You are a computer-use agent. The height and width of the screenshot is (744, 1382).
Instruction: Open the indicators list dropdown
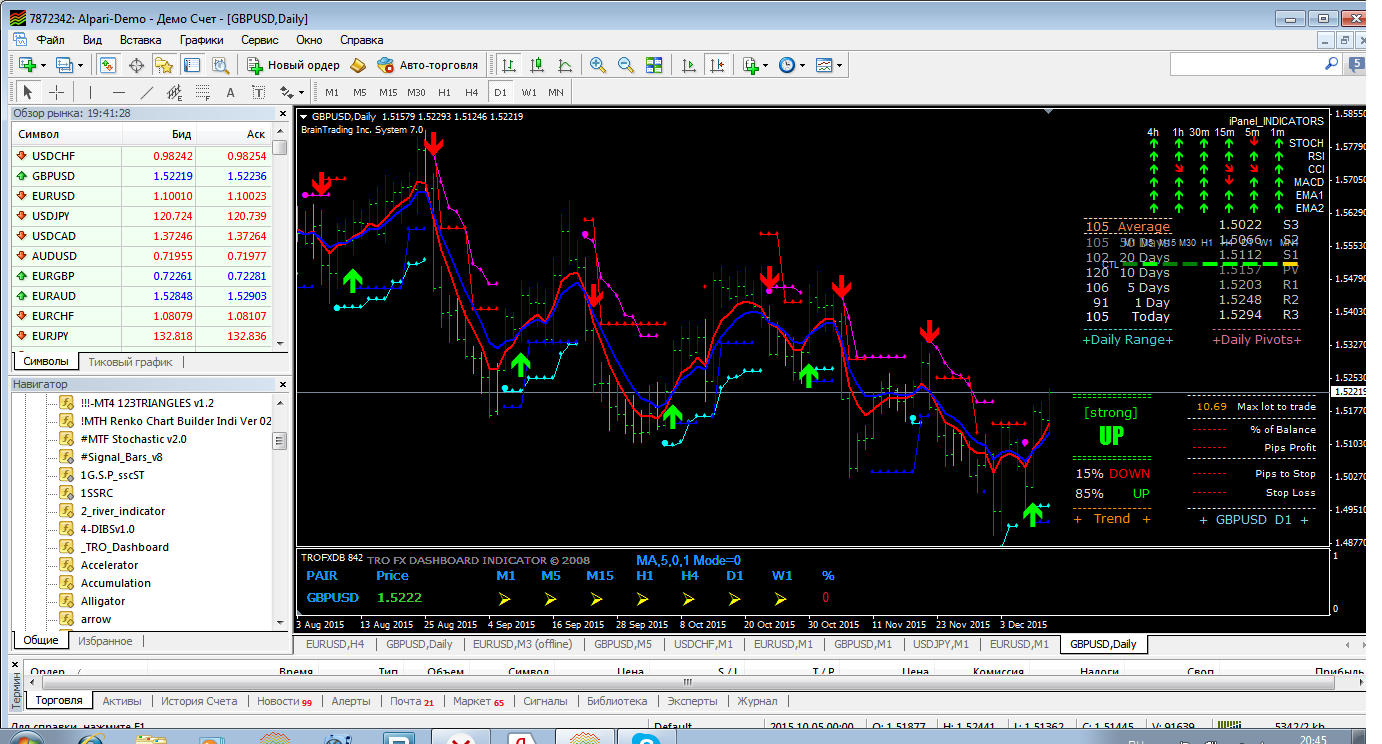pos(755,65)
